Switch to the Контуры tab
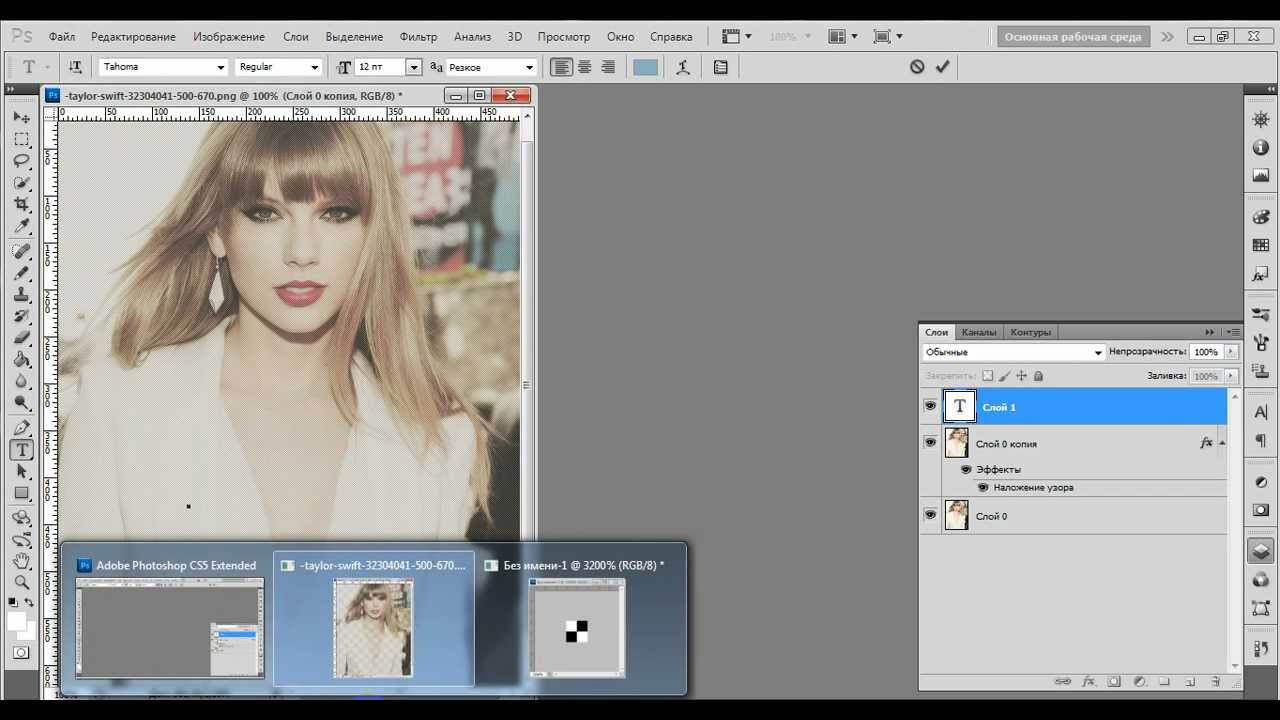The height and width of the screenshot is (720, 1280). pyautogui.click(x=1030, y=332)
